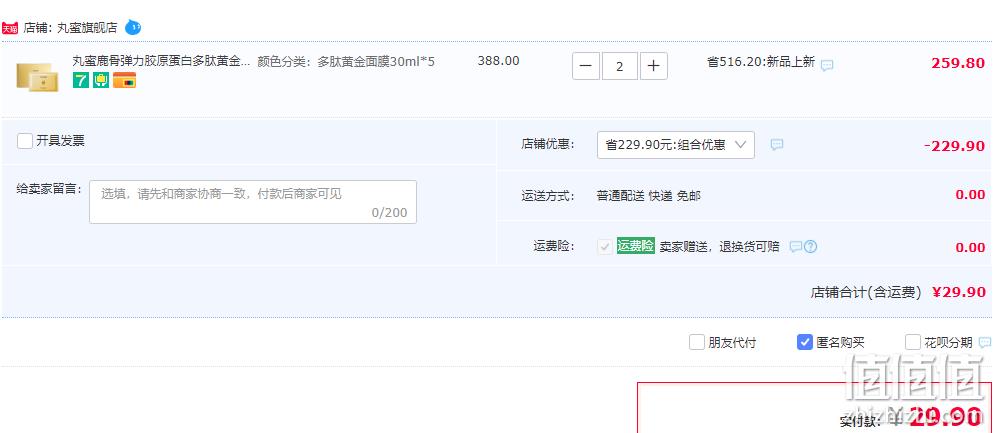The width and height of the screenshot is (993, 433).
Task: Click the orange credit card badge
Action: [125, 80]
